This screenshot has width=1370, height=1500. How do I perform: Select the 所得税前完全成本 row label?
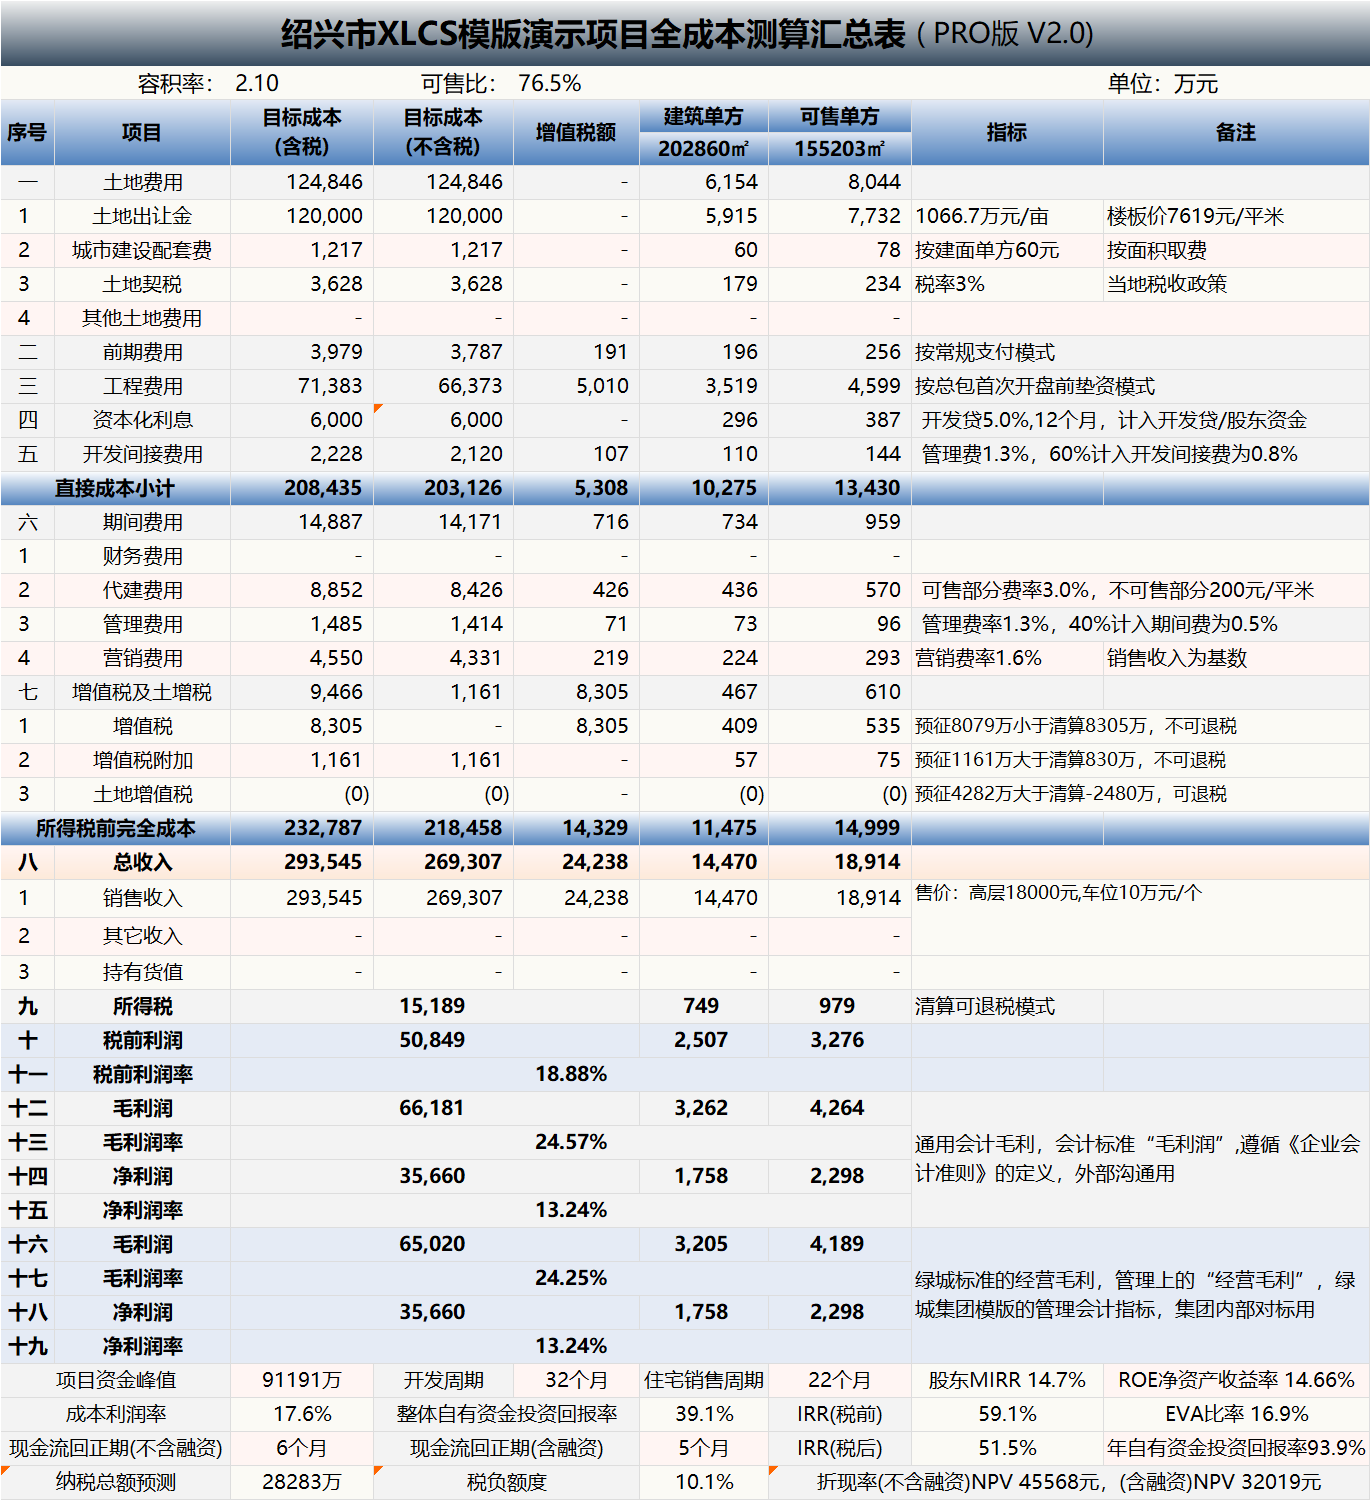[x=115, y=828]
